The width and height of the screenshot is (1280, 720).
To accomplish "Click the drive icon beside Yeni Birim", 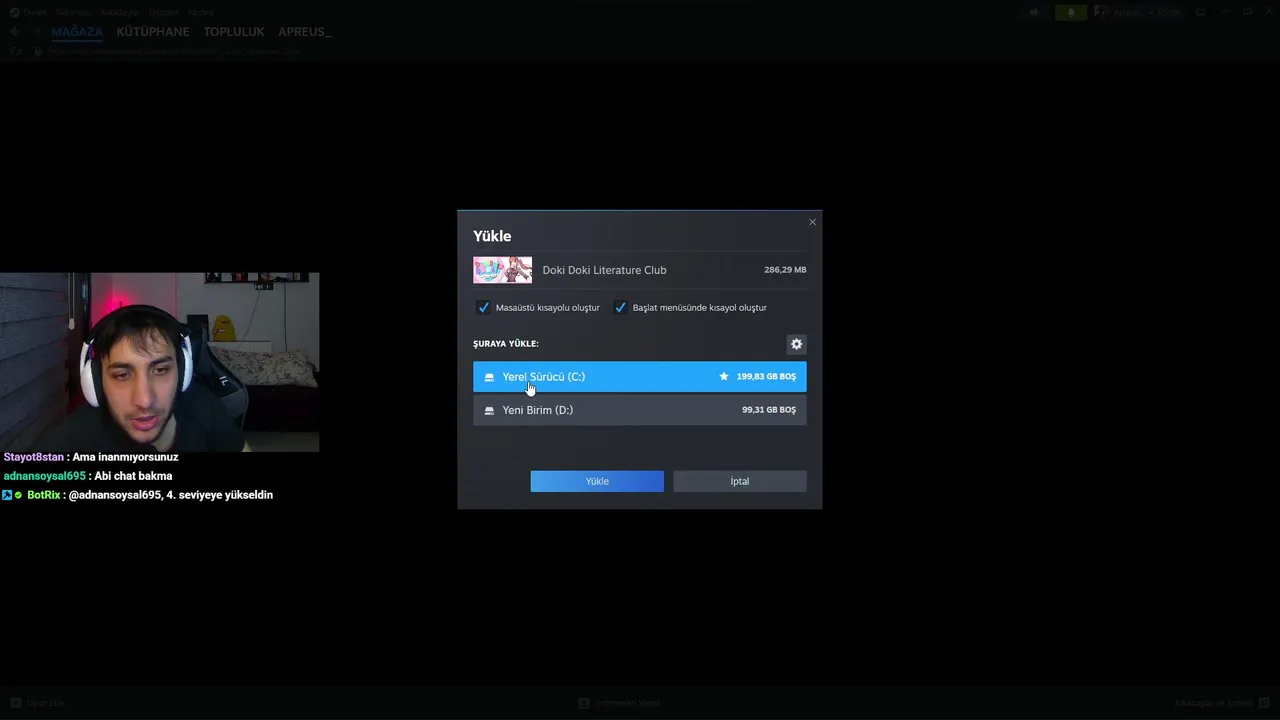I will point(489,410).
